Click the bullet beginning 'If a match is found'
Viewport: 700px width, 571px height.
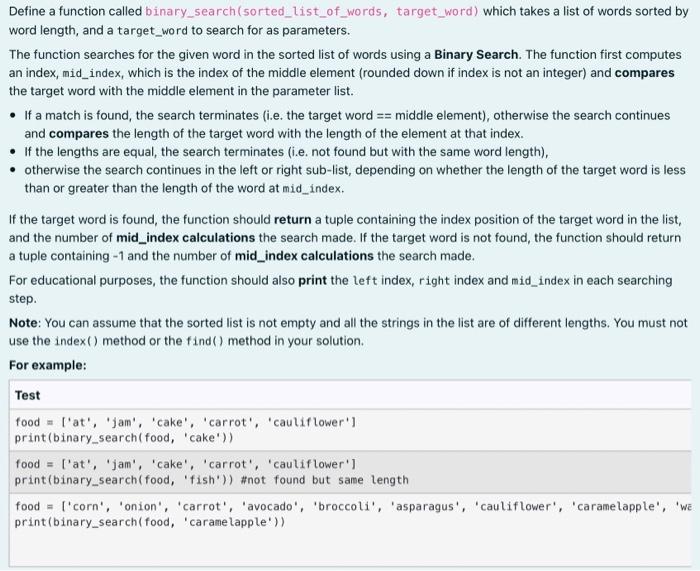coord(347,125)
